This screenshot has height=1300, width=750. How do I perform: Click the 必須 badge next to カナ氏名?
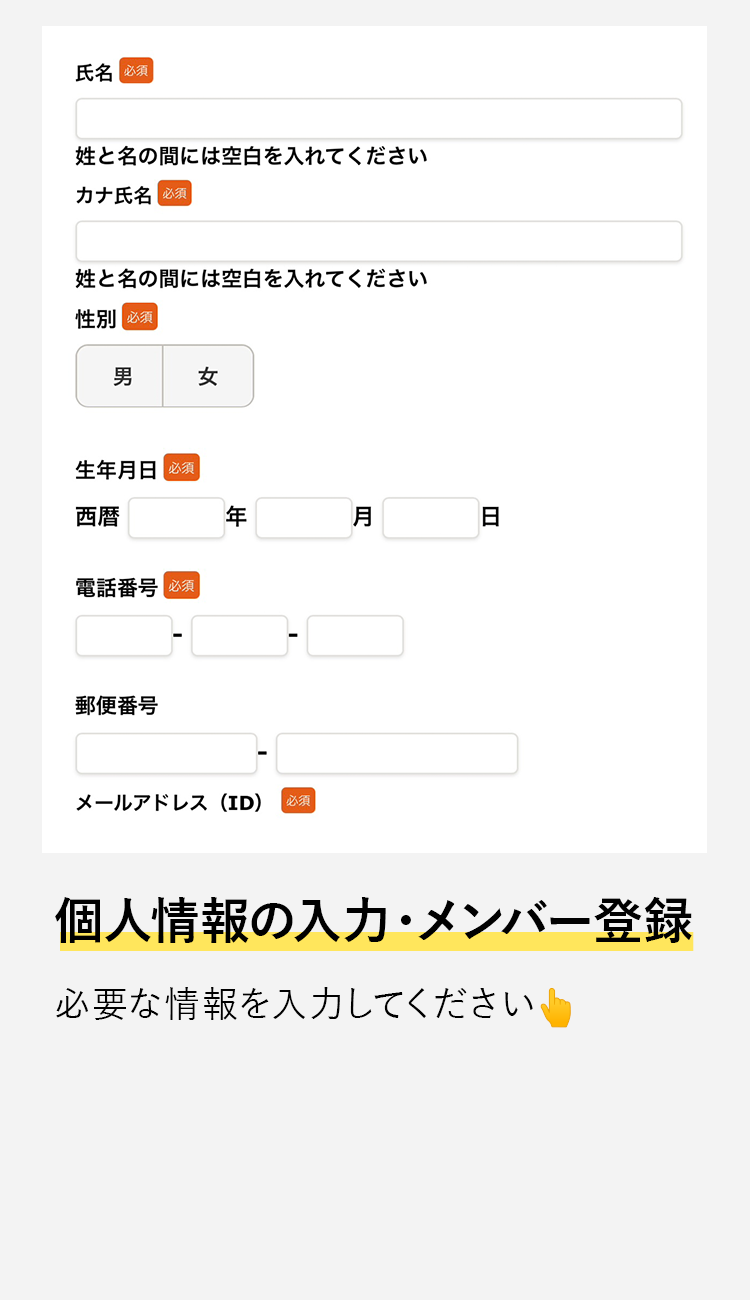174,194
